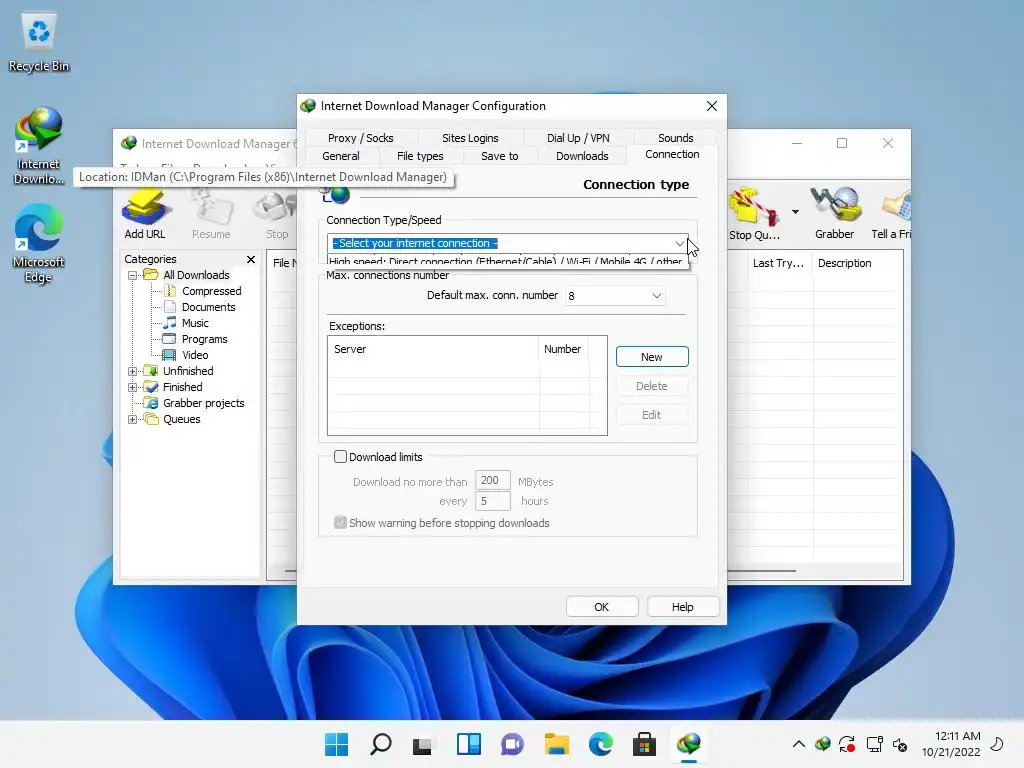Open Chat app on taskbar
The image size is (1024, 768).
tap(513, 744)
